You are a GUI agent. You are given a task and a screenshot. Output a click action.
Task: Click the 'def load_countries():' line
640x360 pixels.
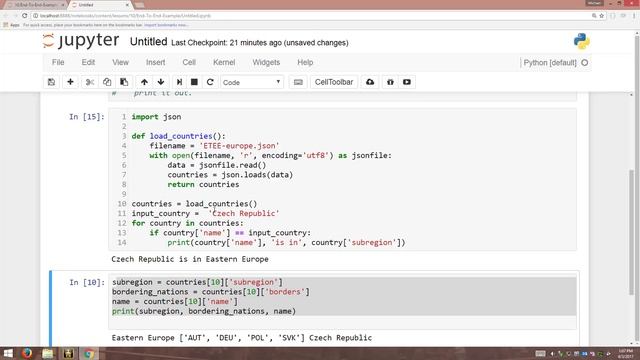point(178,136)
